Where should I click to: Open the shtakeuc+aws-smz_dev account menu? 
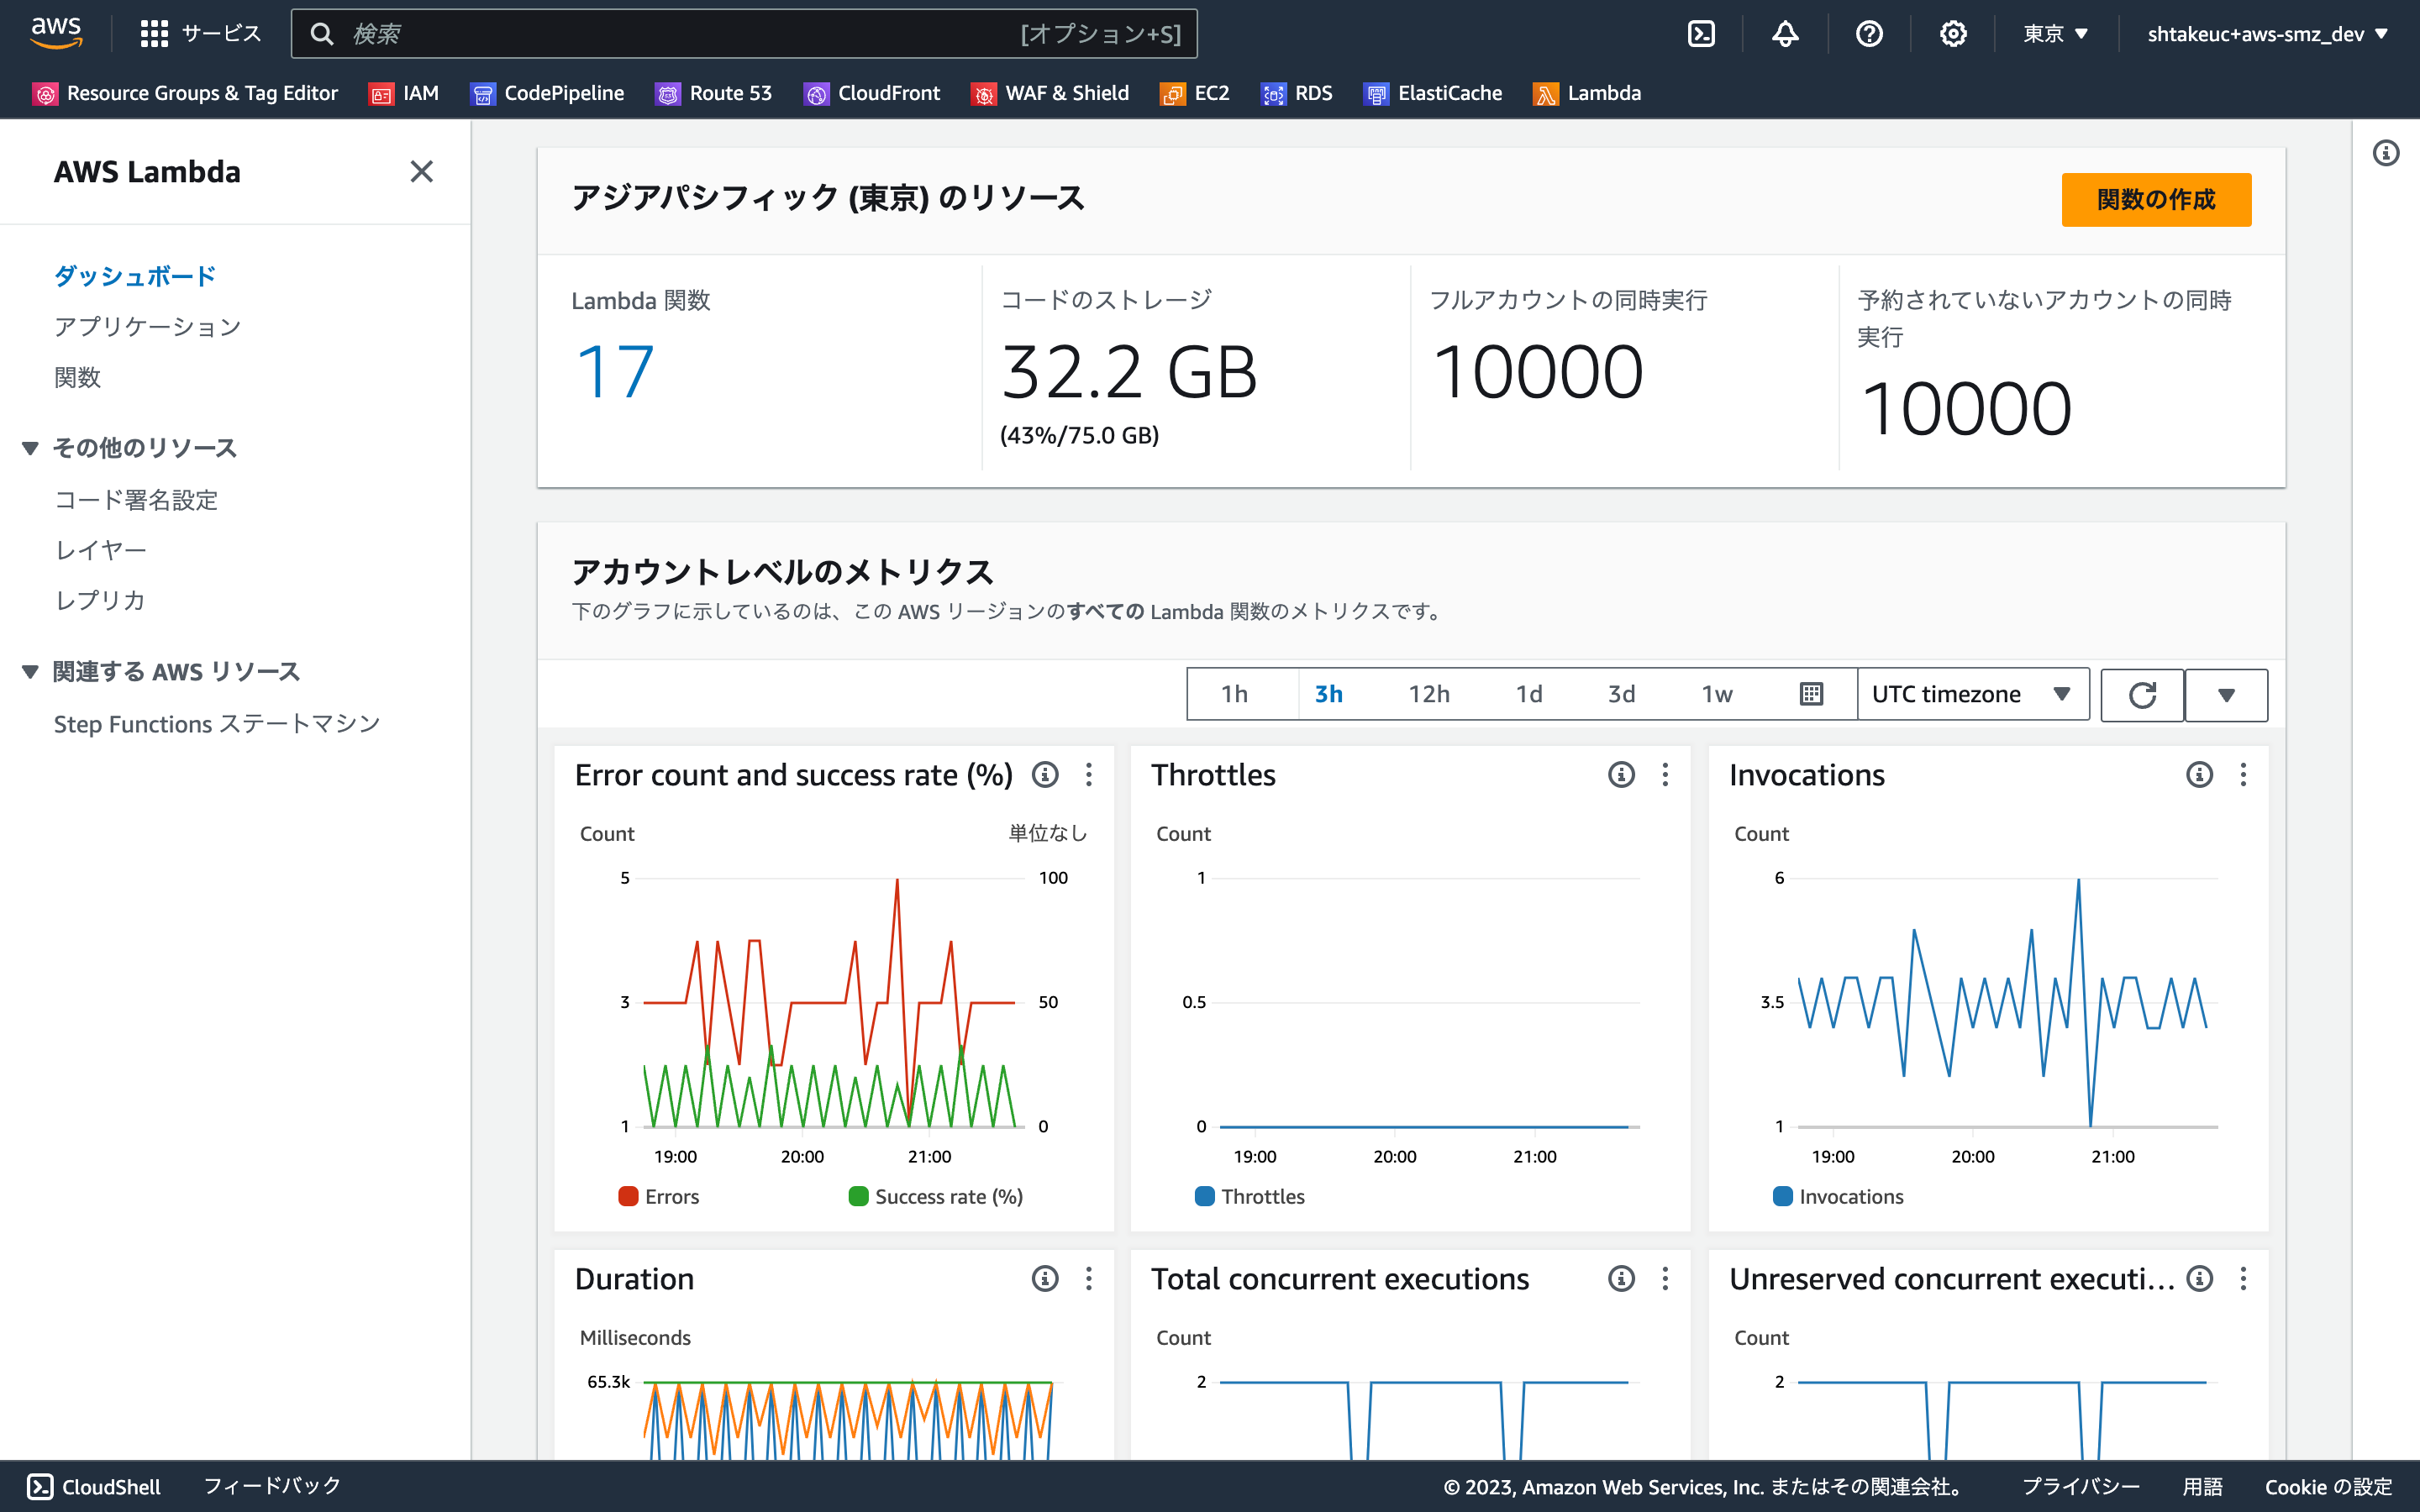click(x=2268, y=34)
